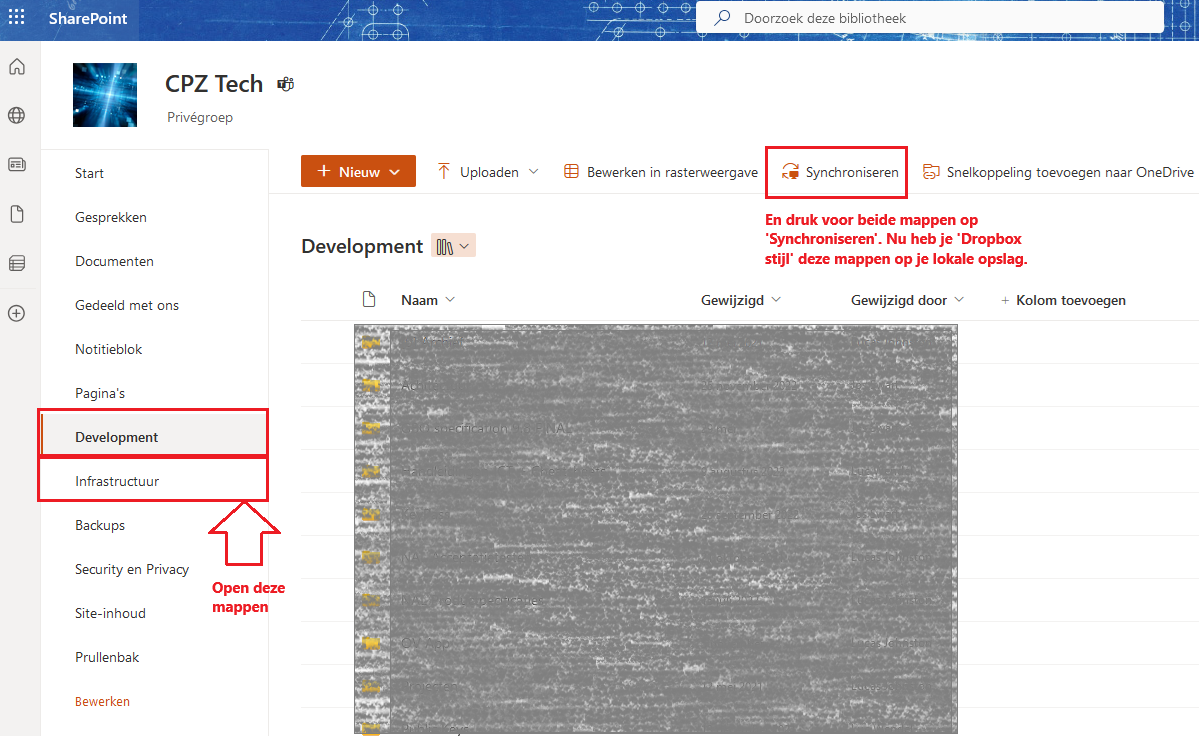The height and width of the screenshot is (736, 1199).
Task: Switch view via library view dropdown
Action: pos(453,246)
